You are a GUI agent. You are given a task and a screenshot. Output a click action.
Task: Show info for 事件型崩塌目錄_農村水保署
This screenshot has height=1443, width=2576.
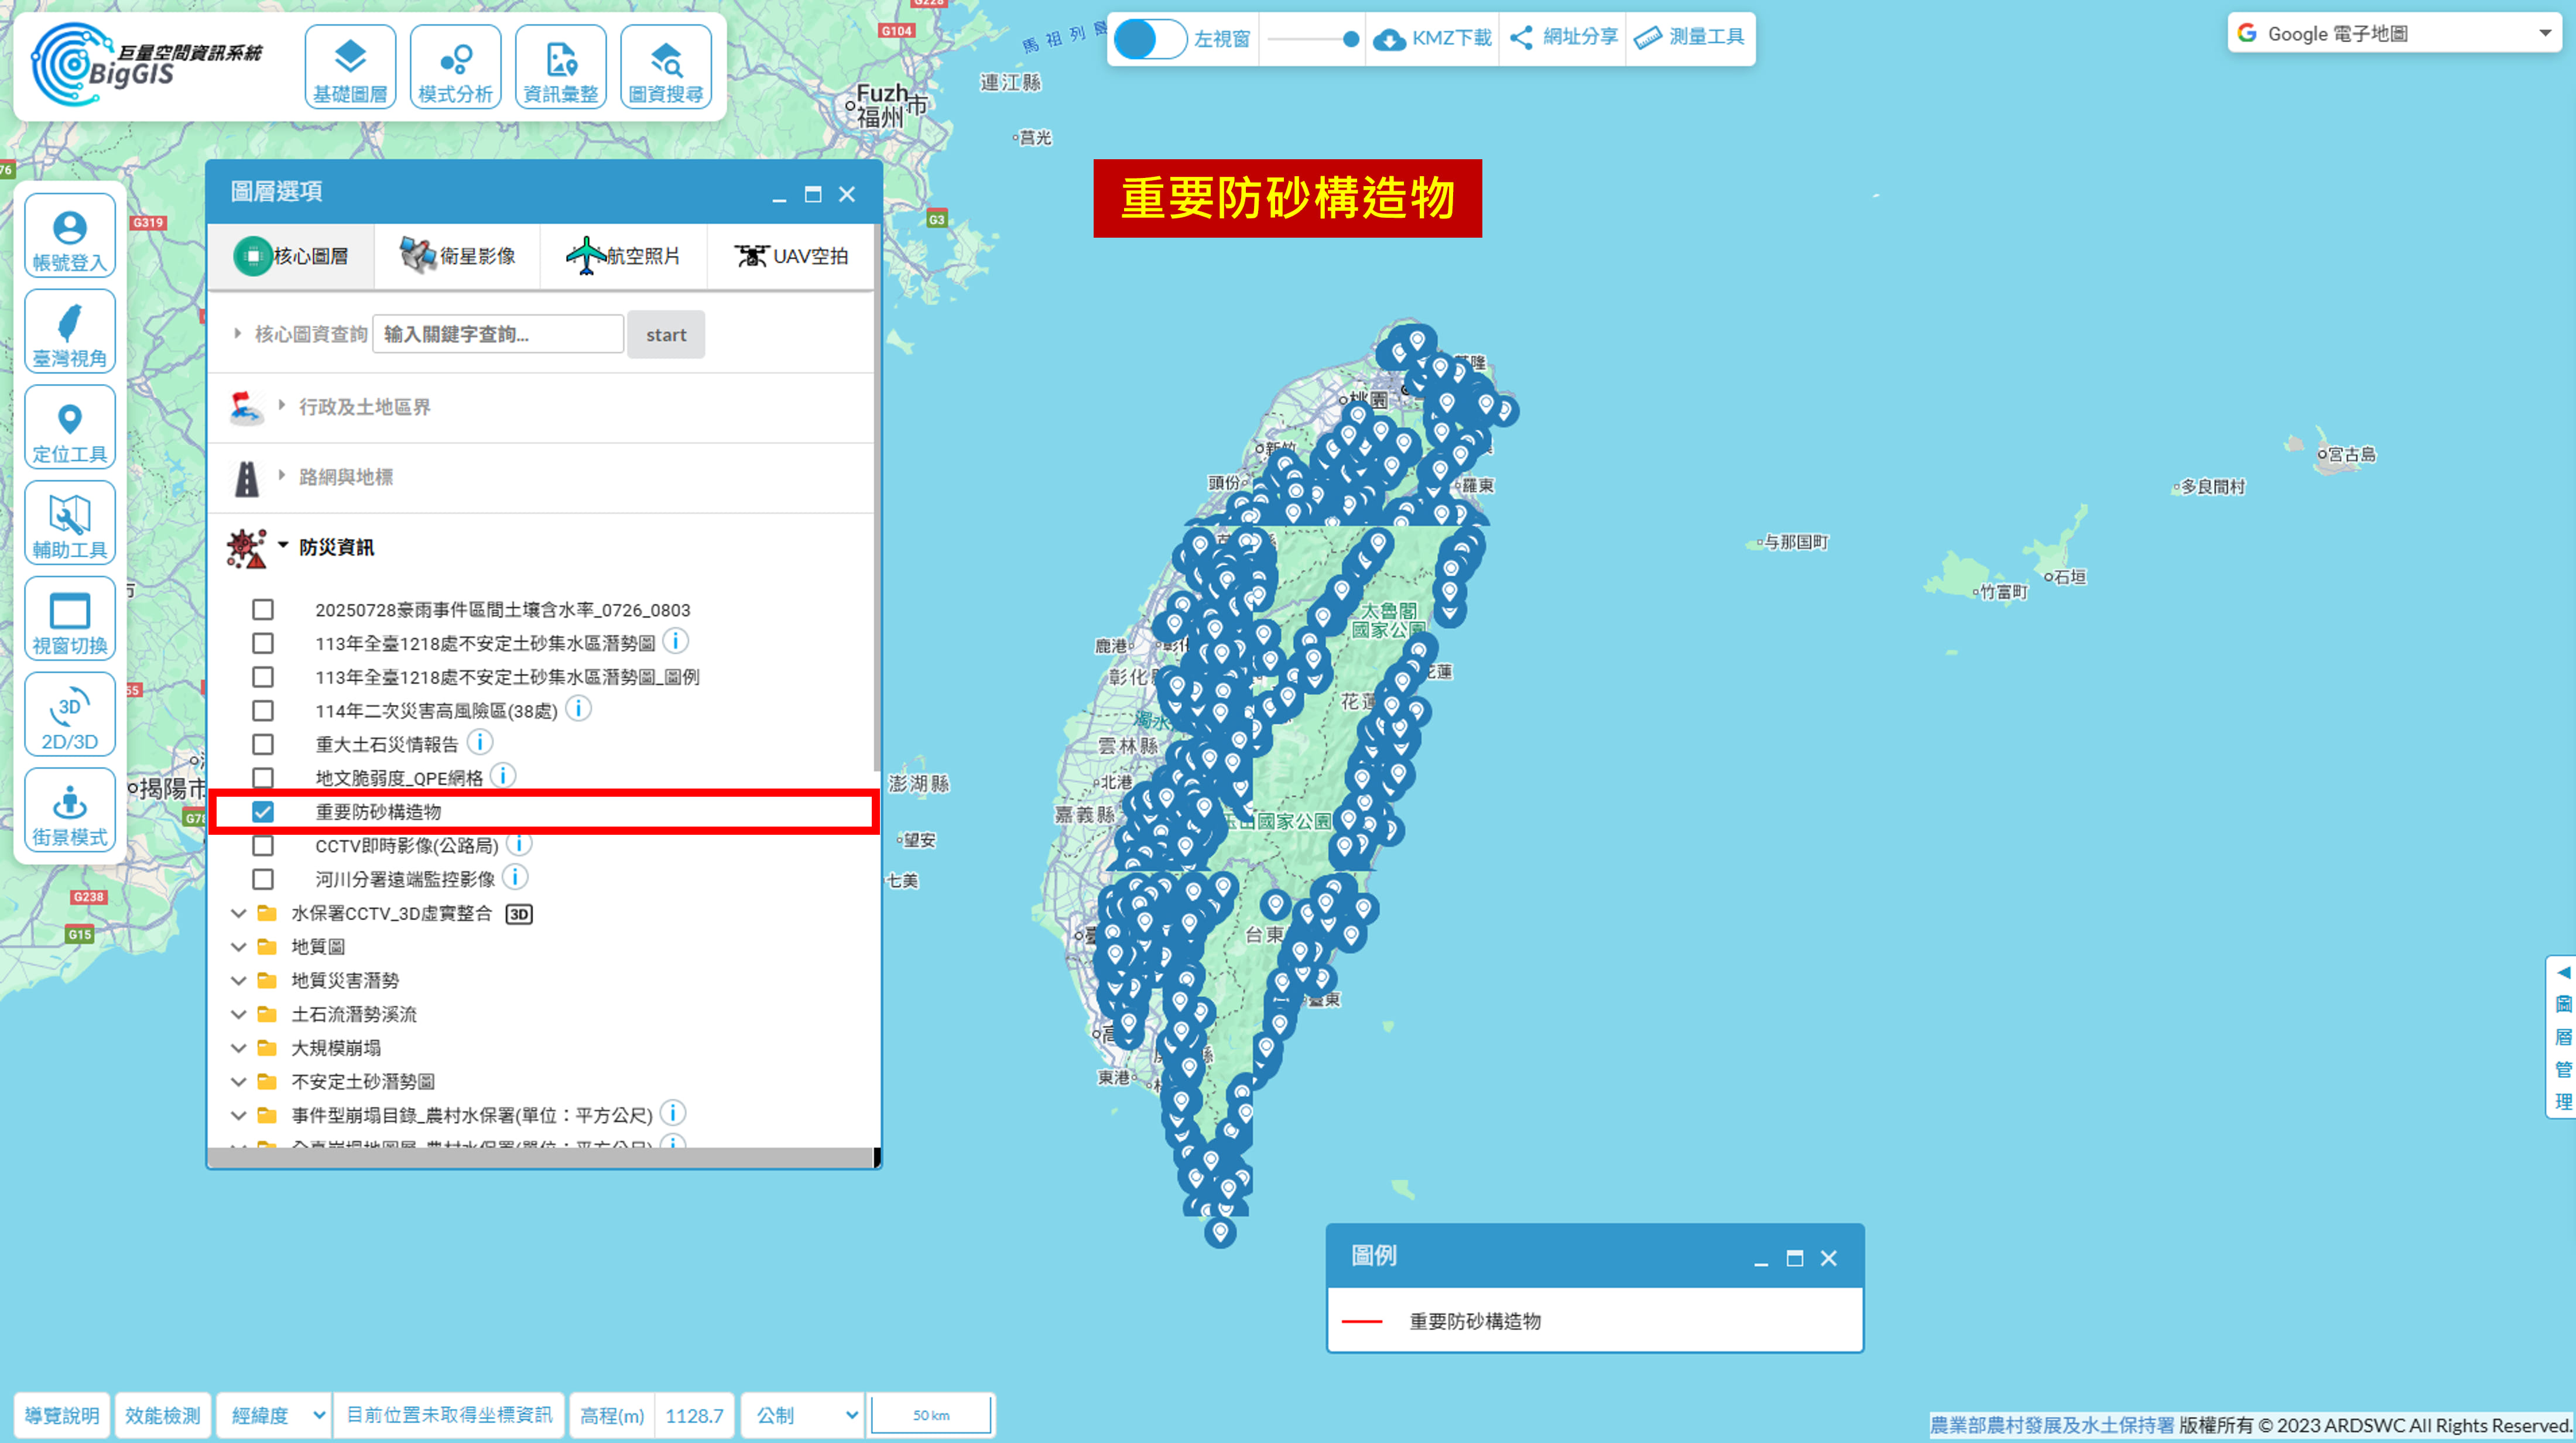(x=673, y=1113)
